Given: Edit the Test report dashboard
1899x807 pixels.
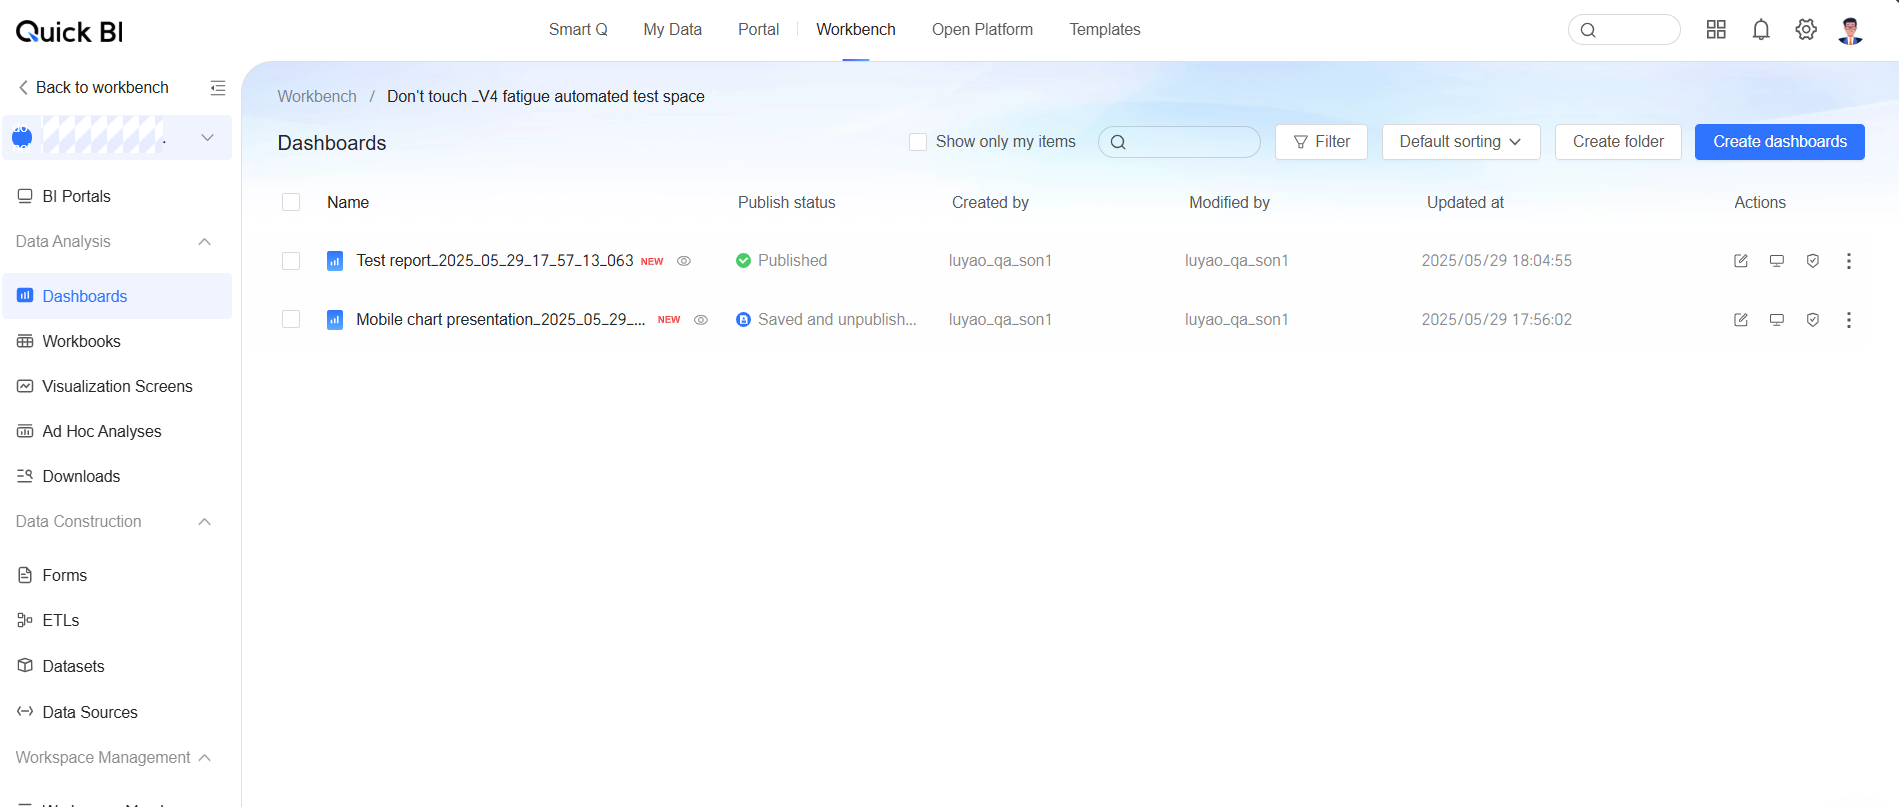Looking at the screenshot, I should point(1741,261).
